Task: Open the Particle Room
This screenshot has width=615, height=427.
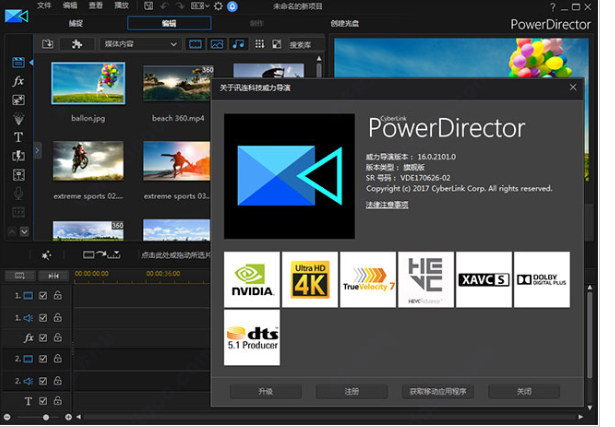Action: pyautogui.click(x=18, y=118)
